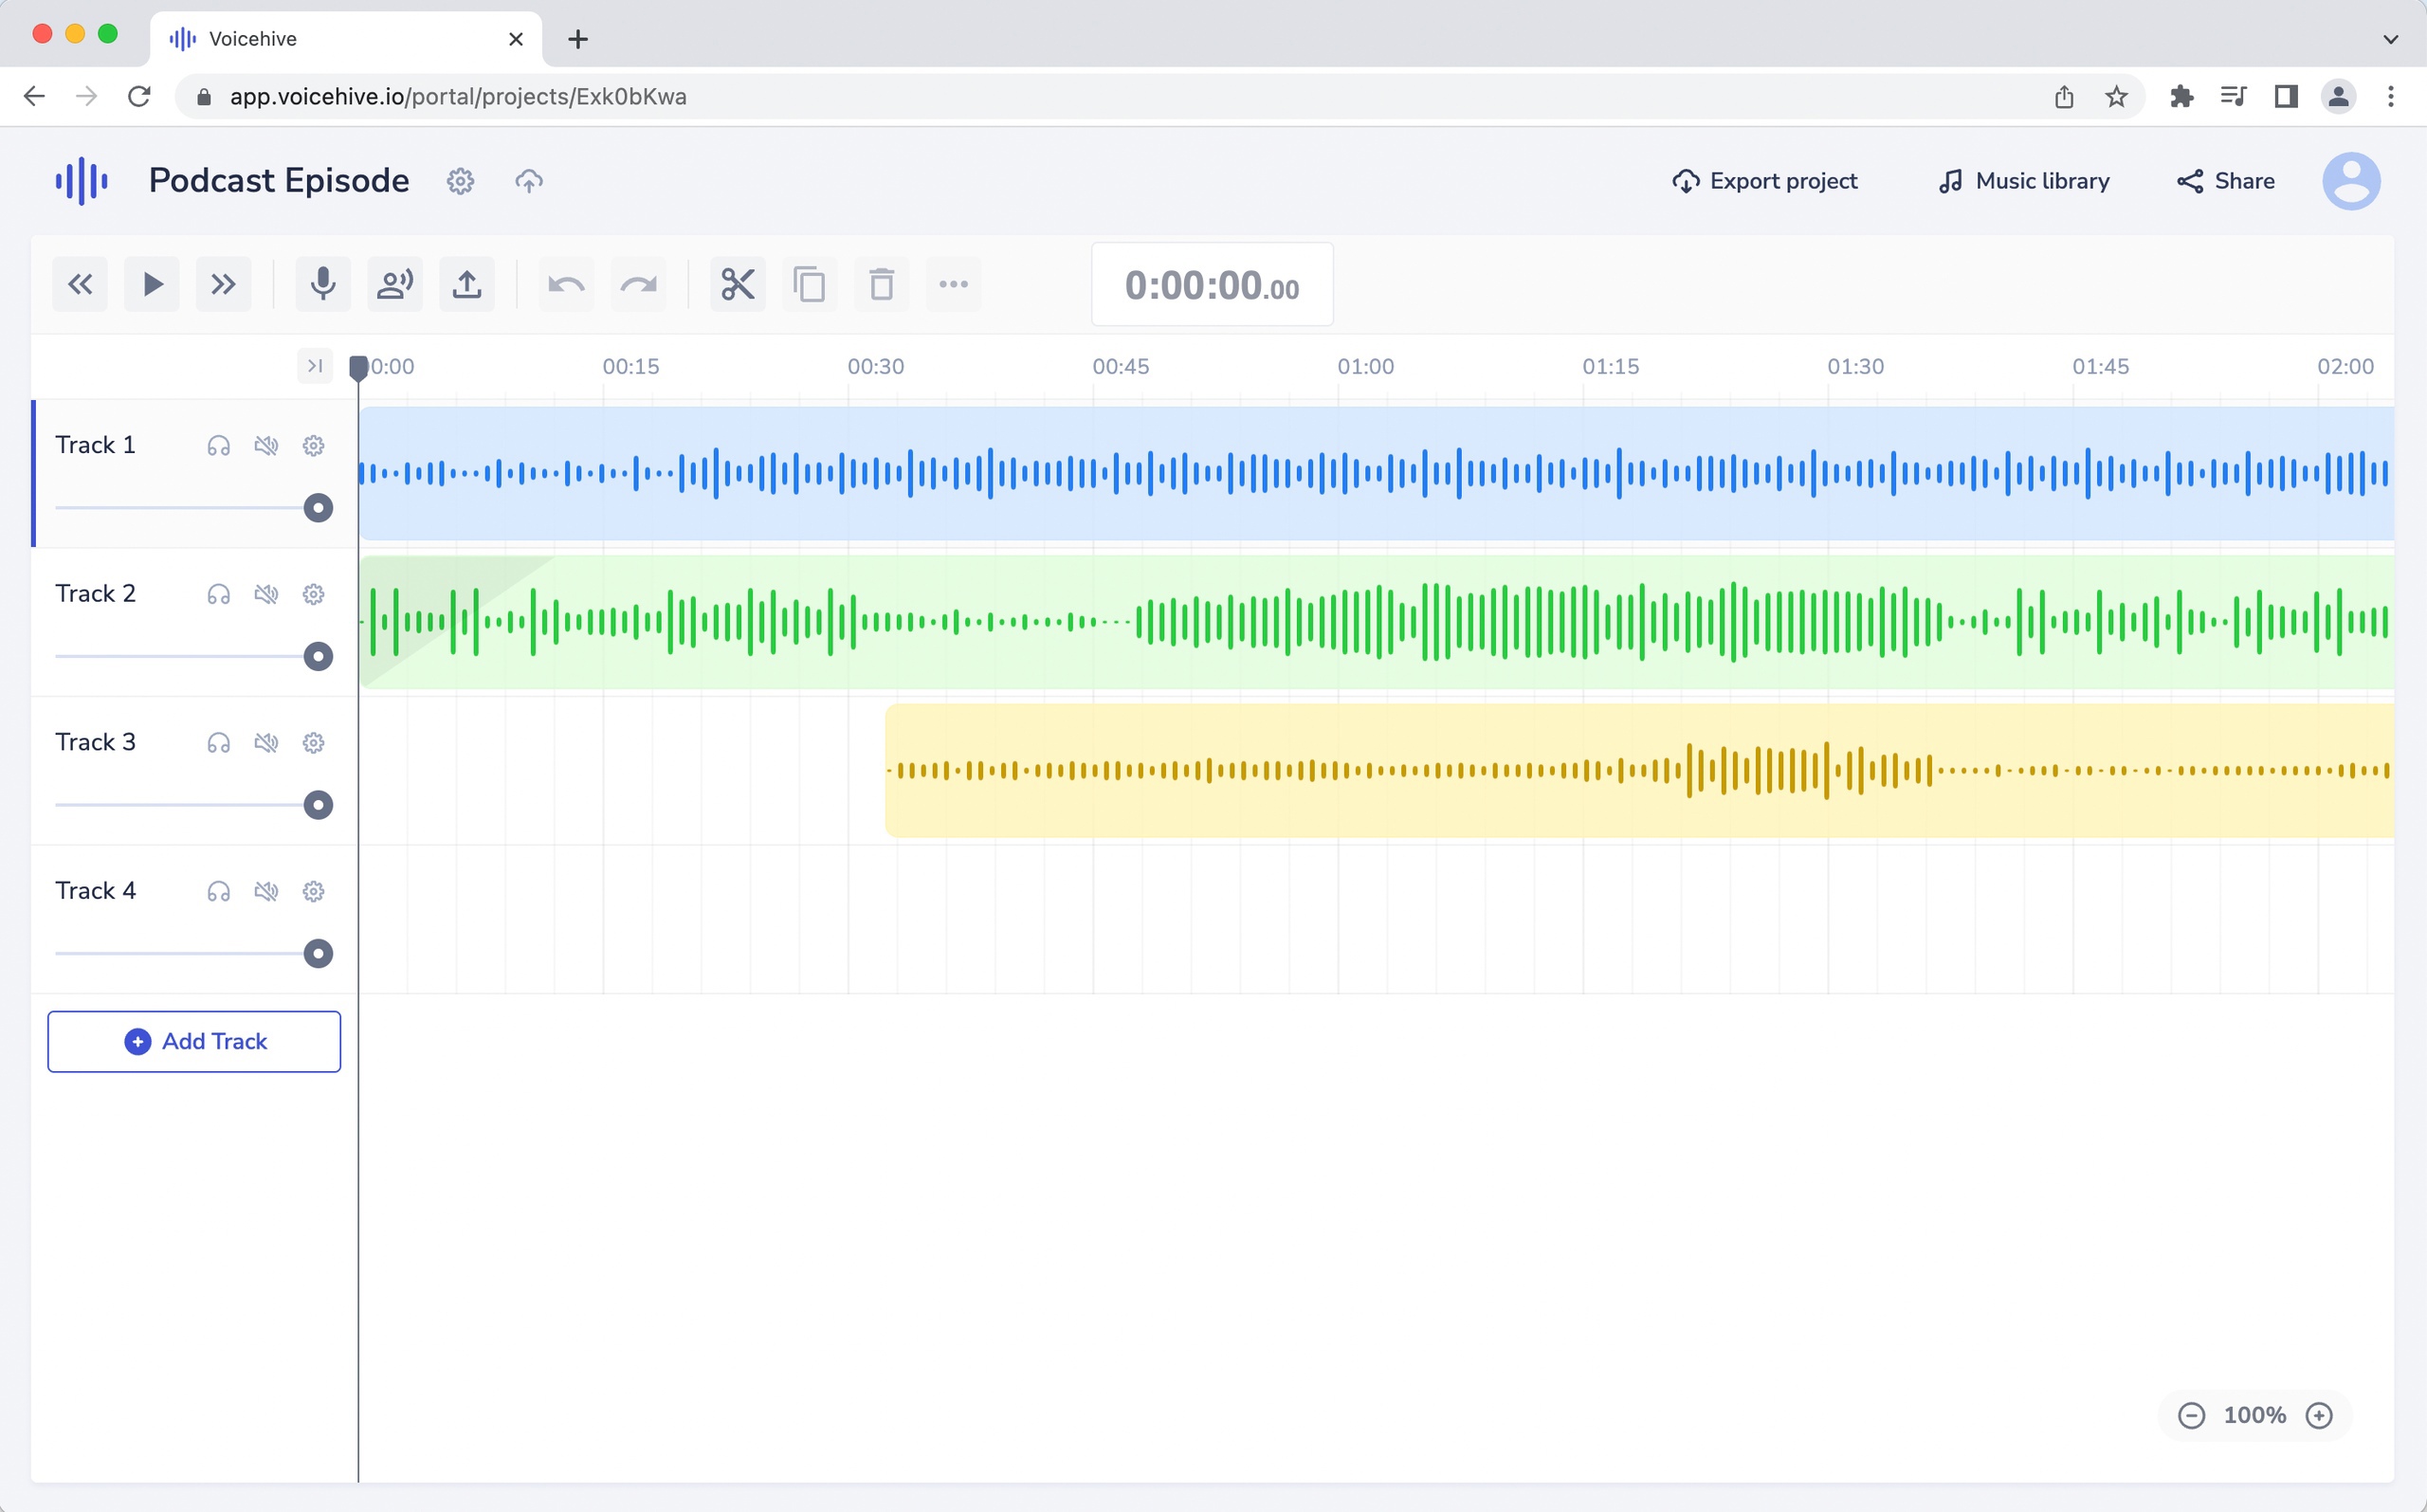Solo Track 1 with headphones icon
This screenshot has height=1512, width=2427.
[x=219, y=446]
